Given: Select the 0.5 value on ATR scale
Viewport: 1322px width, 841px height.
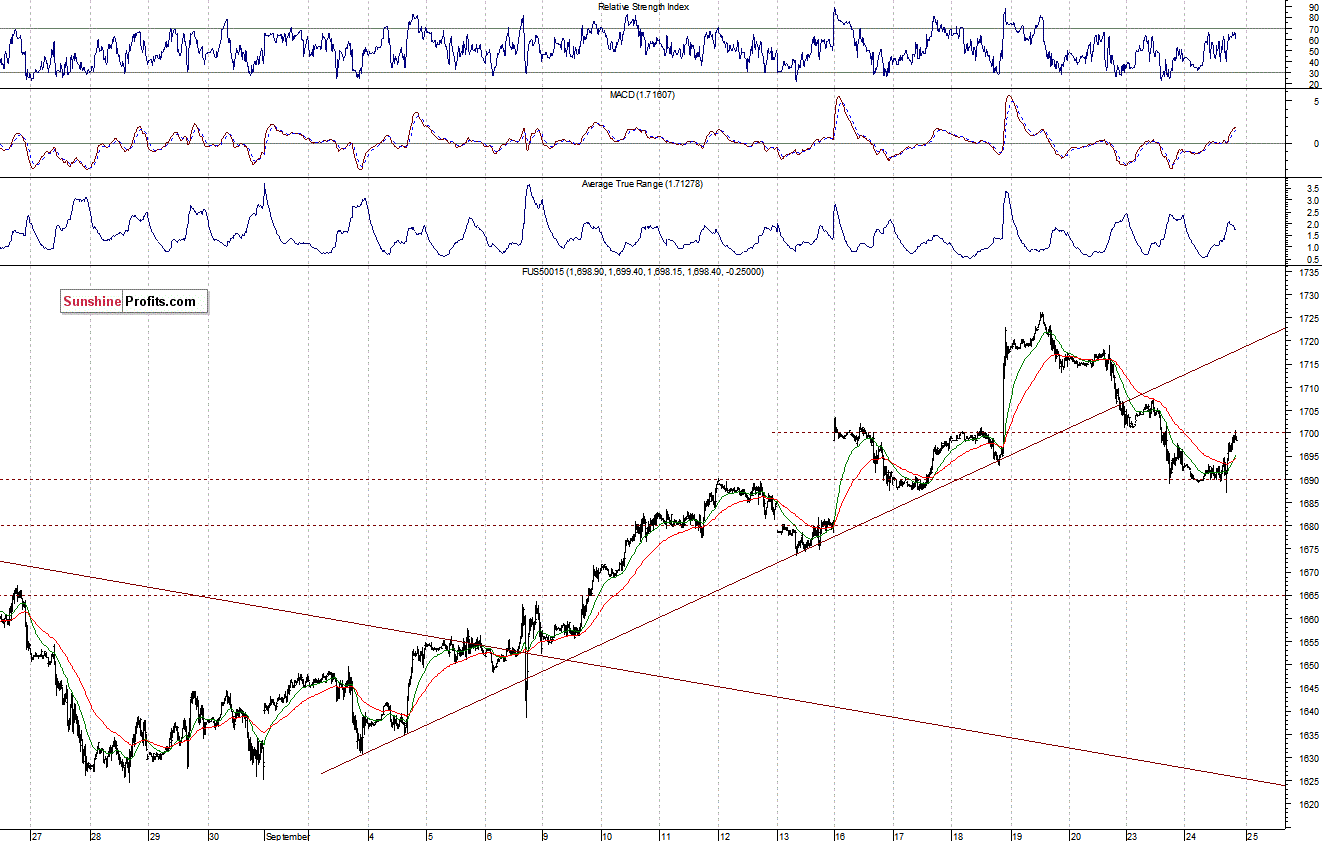Looking at the screenshot, I should pyautogui.click(x=1313, y=259).
